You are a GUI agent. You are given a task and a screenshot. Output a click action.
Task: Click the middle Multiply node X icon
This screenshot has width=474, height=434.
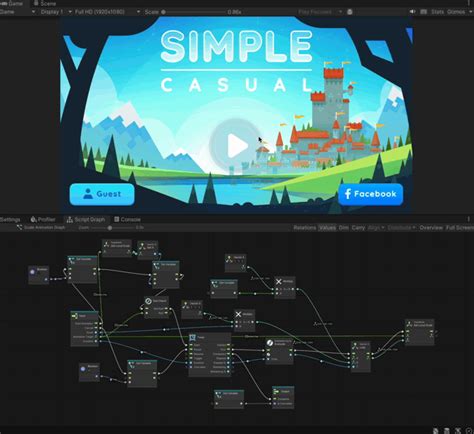pos(238,314)
